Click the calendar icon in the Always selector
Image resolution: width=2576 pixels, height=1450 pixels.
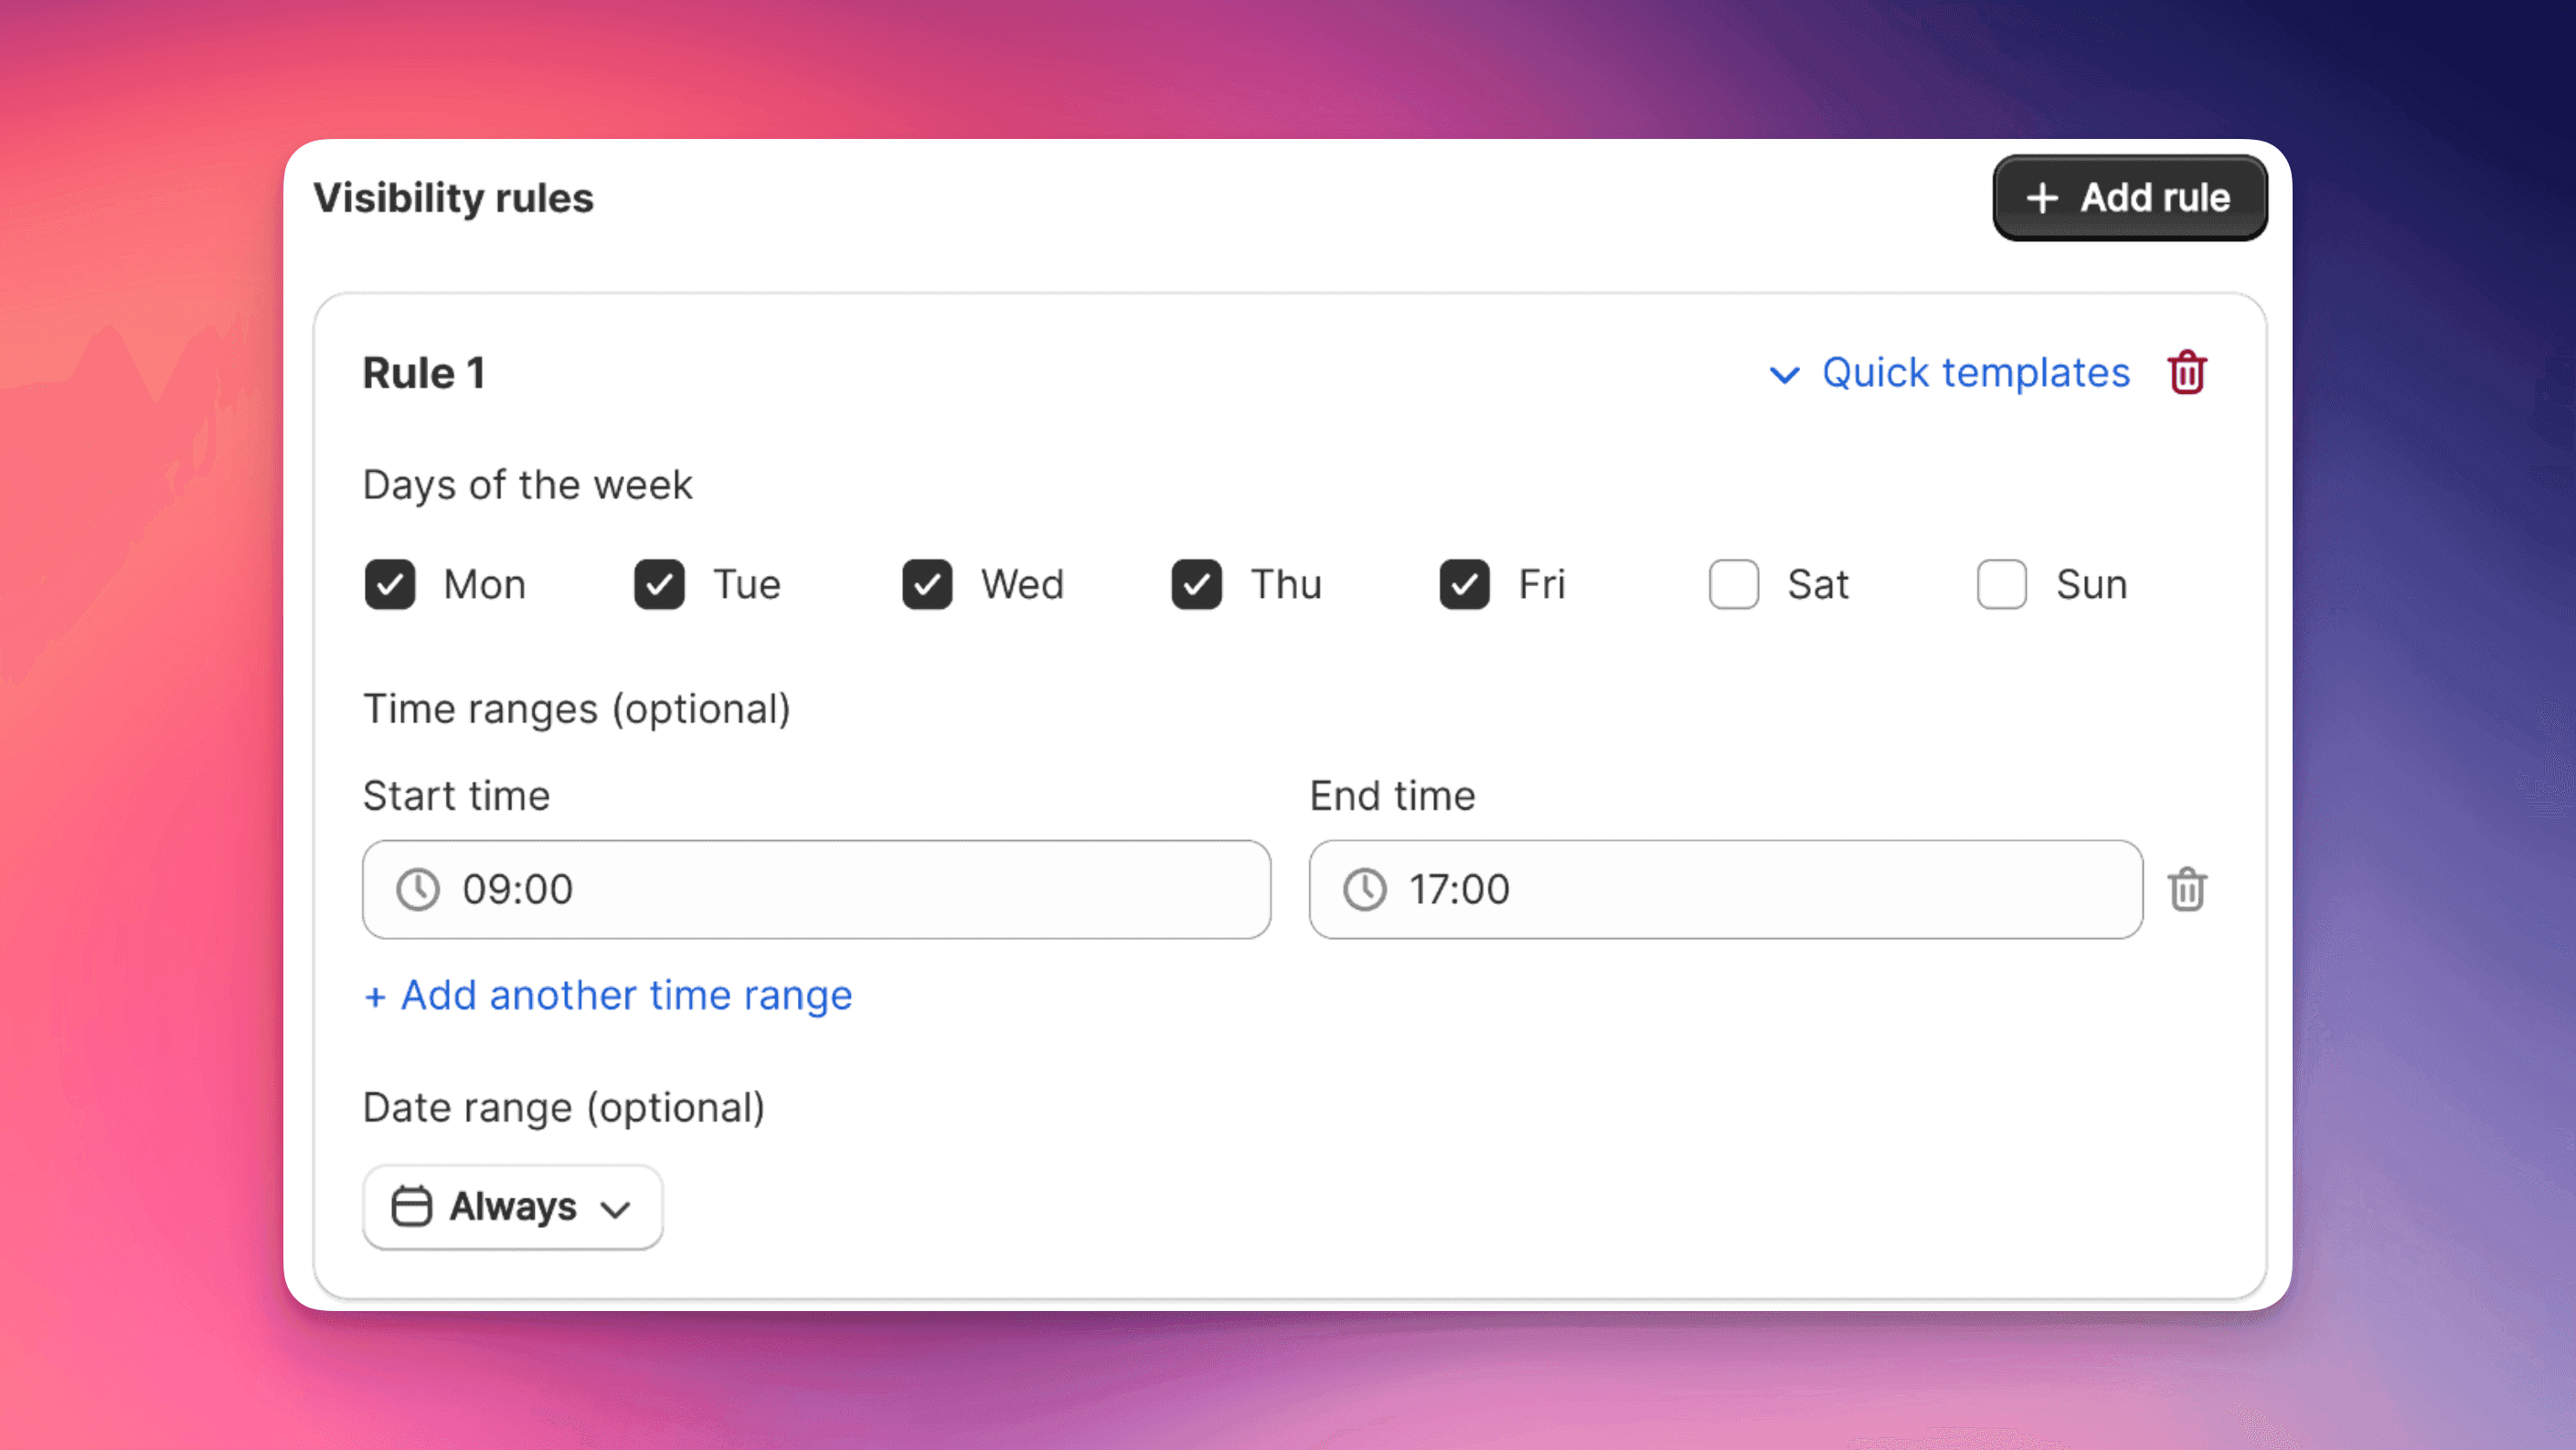point(413,1206)
